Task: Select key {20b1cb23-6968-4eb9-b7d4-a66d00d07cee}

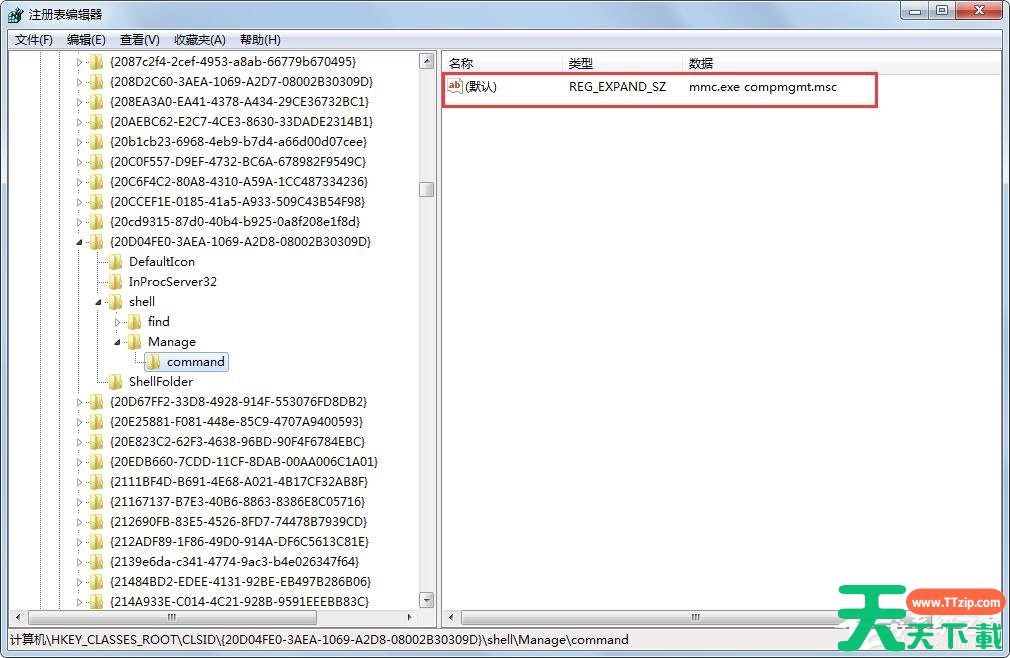Action: pos(238,142)
